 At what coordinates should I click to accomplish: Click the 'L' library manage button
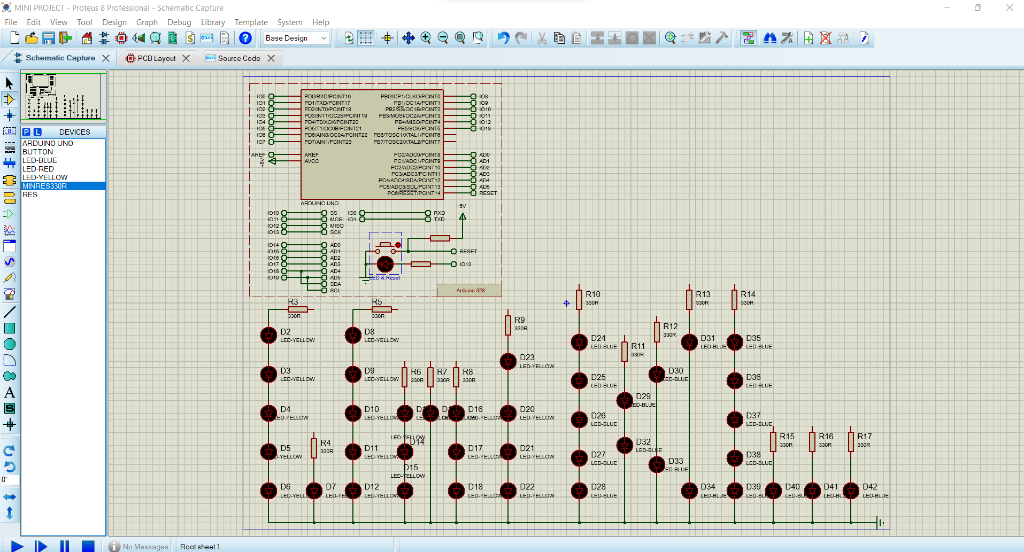pos(37,132)
